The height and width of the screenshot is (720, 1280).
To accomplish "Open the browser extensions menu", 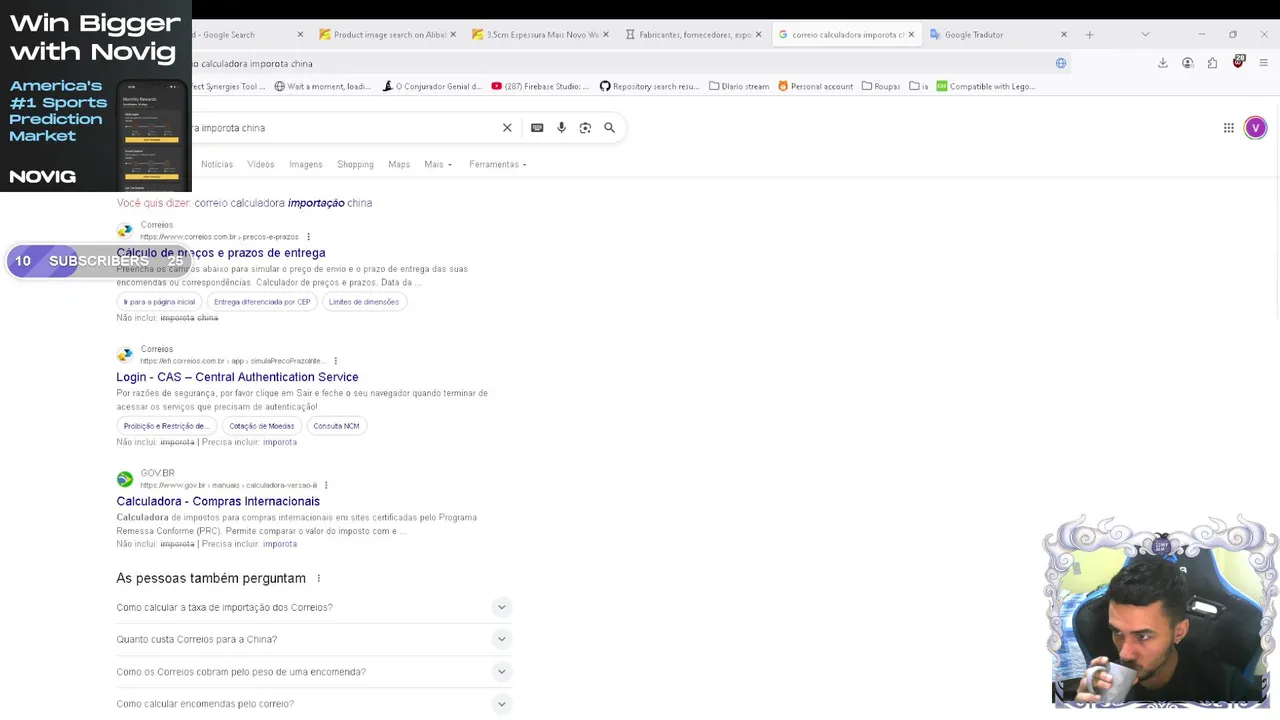I will (1213, 63).
